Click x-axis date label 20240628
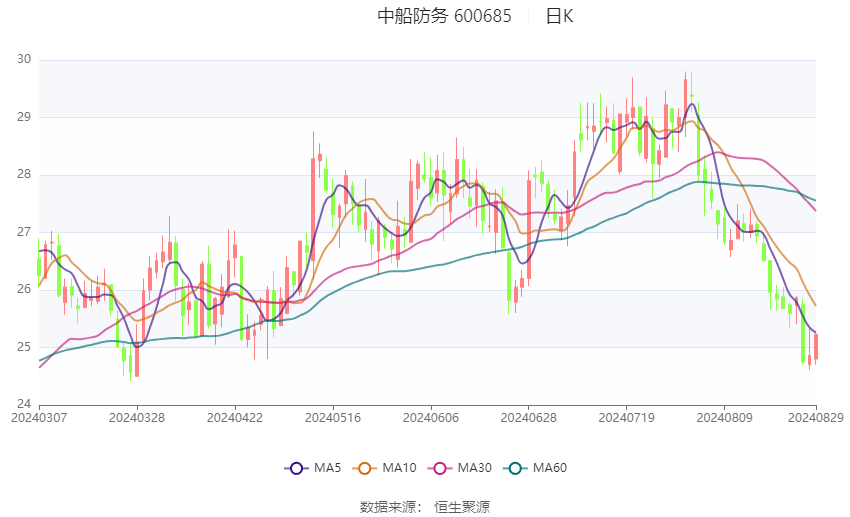The height and width of the screenshot is (517, 850). click(x=529, y=418)
